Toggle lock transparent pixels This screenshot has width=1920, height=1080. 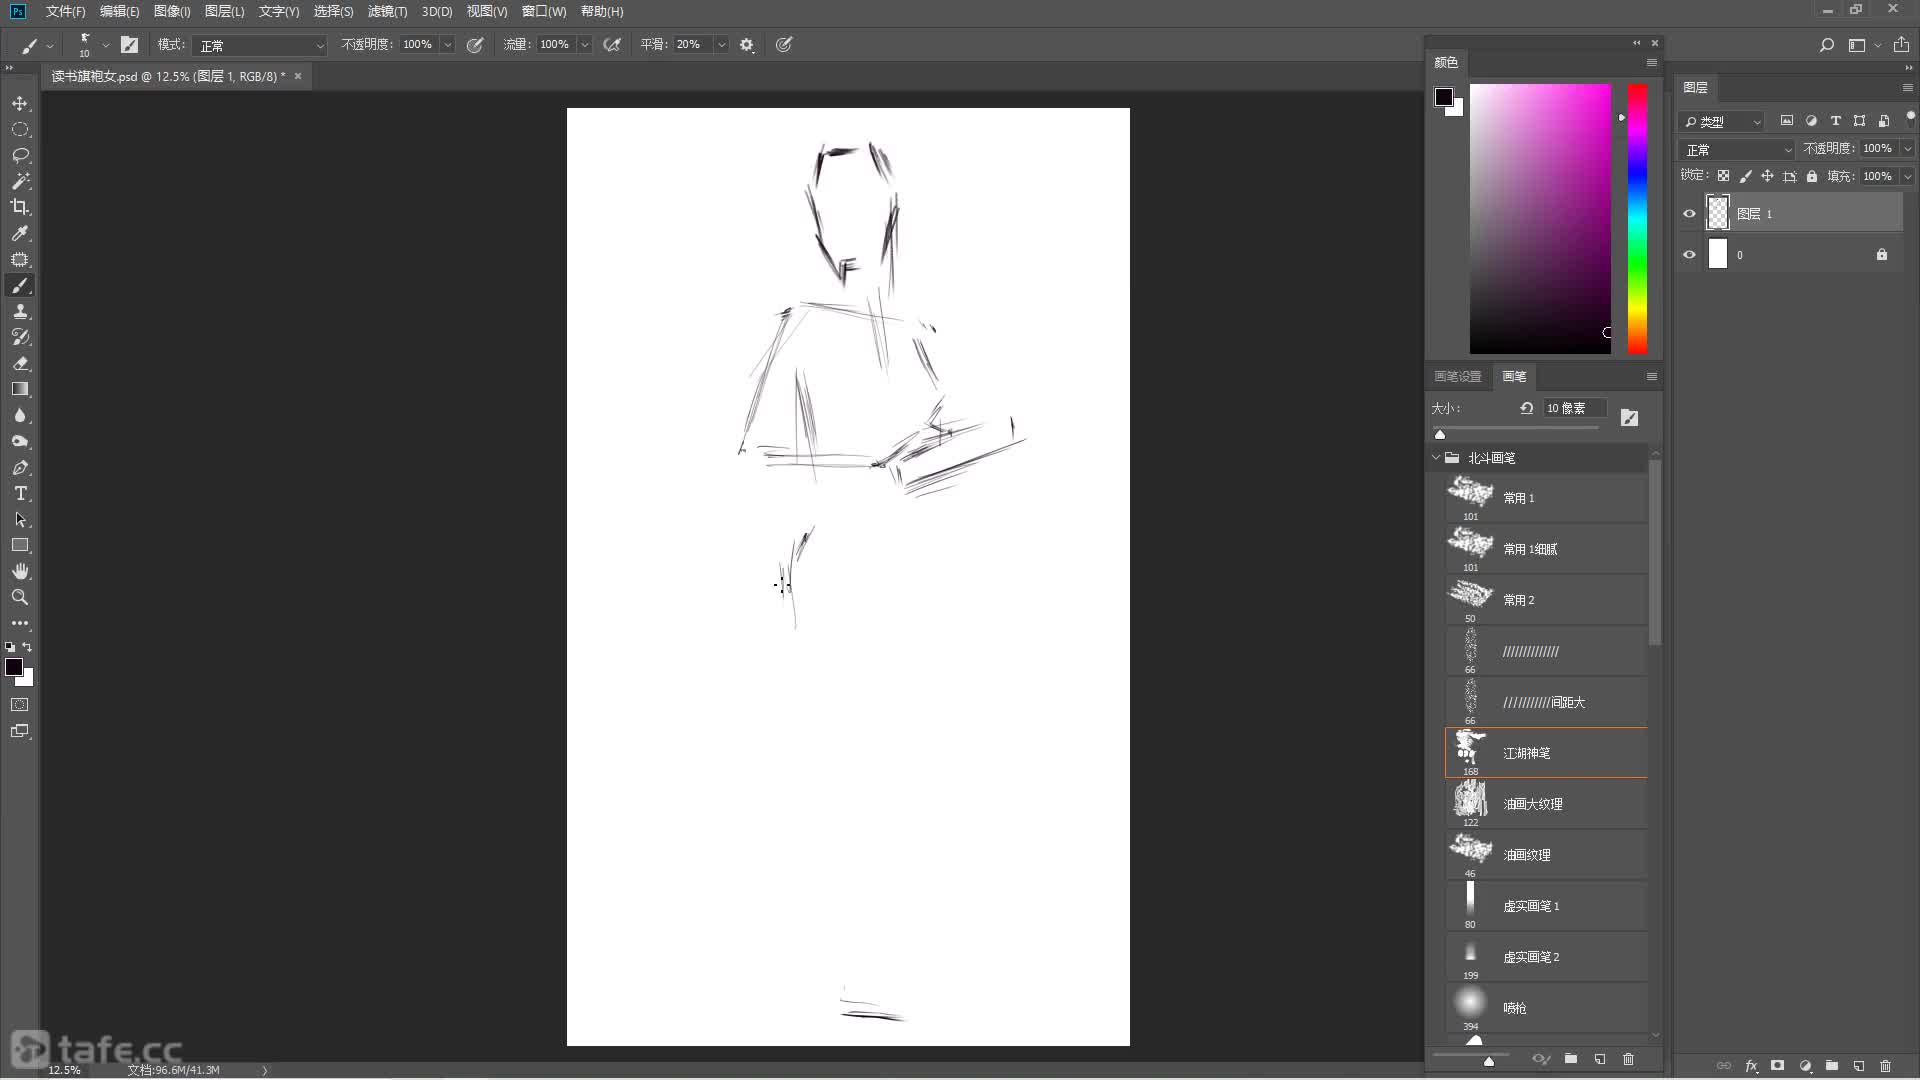[1723, 176]
